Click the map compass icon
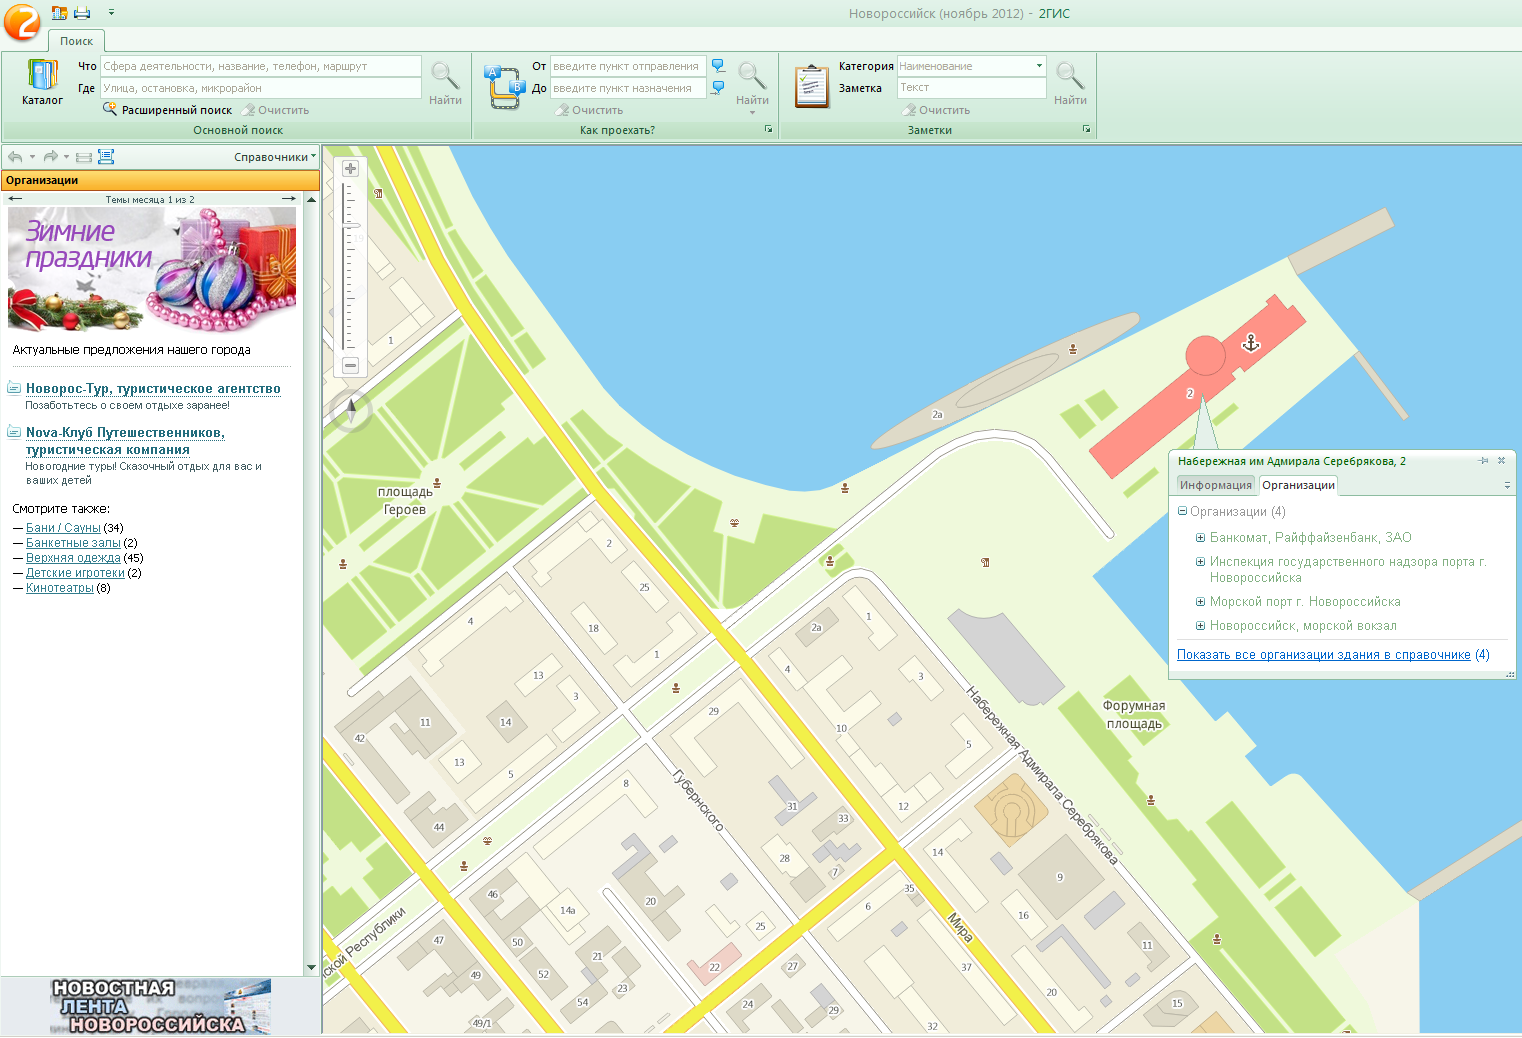The height and width of the screenshot is (1038, 1522). pos(351,410)
